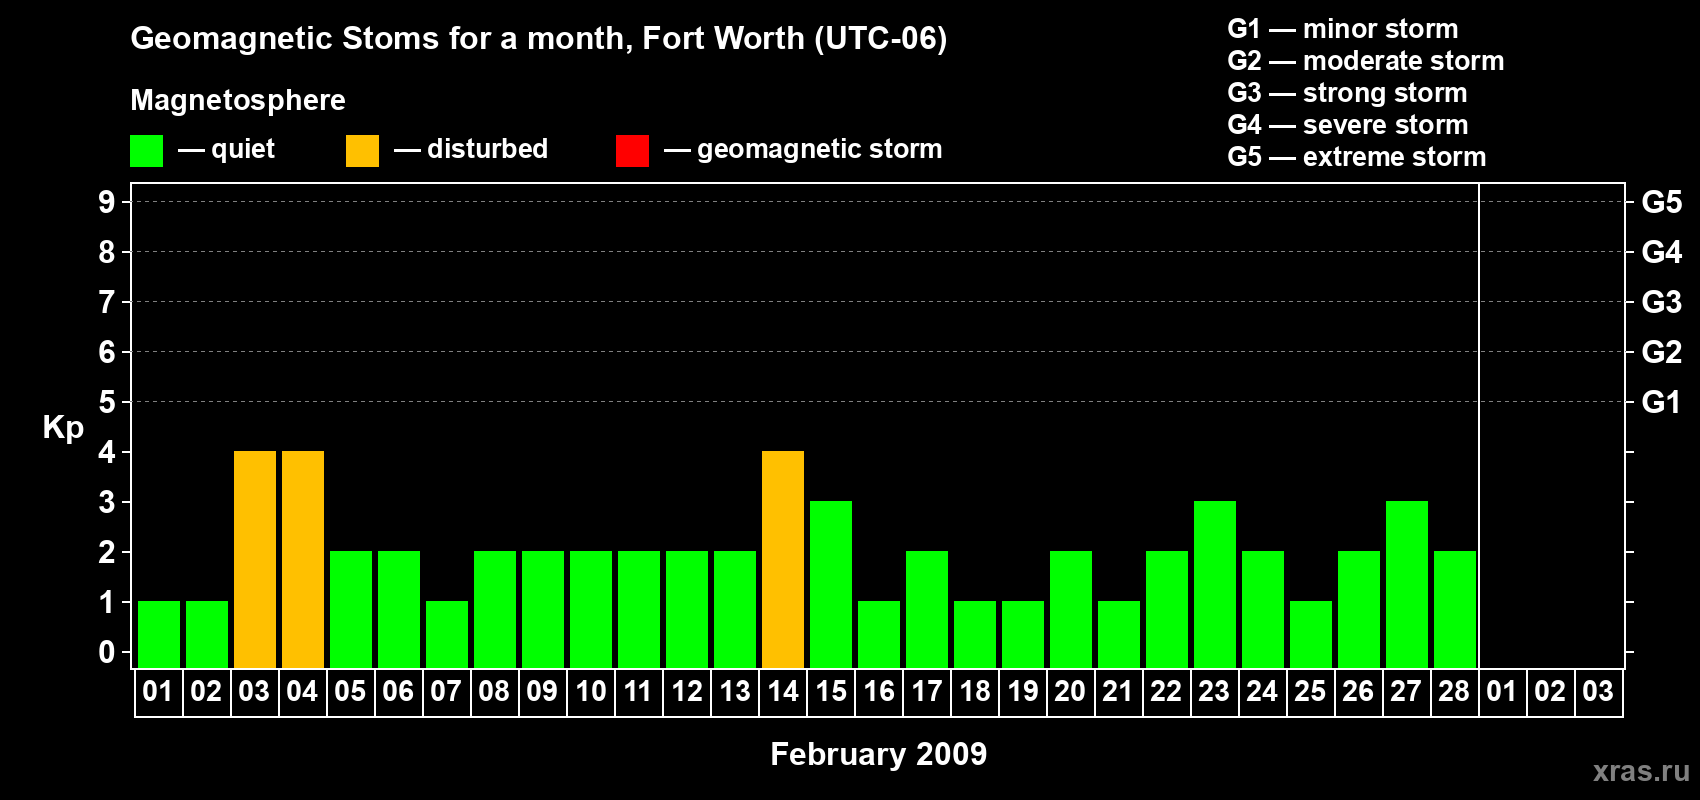Click the Kp value 9 on left axis
This screenshot has height=800, width=1700.
107,202
